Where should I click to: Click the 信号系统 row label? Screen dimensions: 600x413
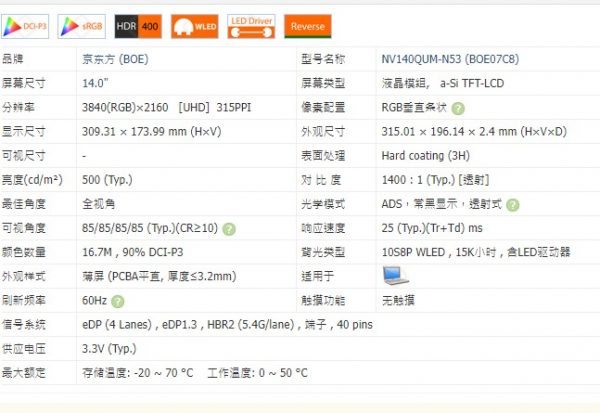24,325
